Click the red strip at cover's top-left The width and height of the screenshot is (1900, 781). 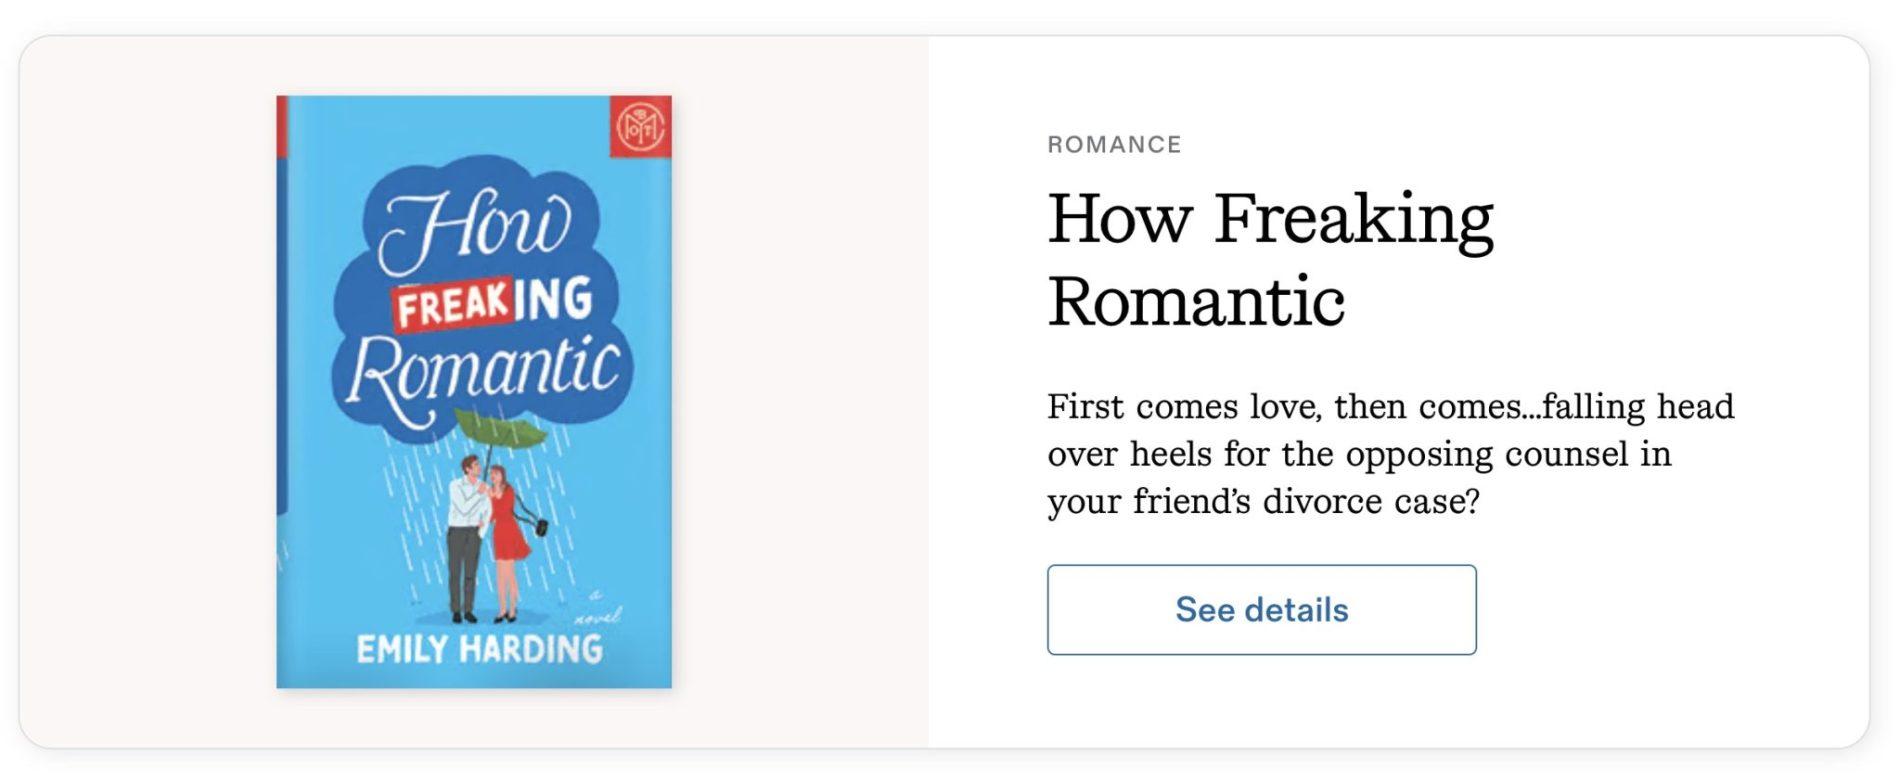pyautogui.click(x=282, y=126)
